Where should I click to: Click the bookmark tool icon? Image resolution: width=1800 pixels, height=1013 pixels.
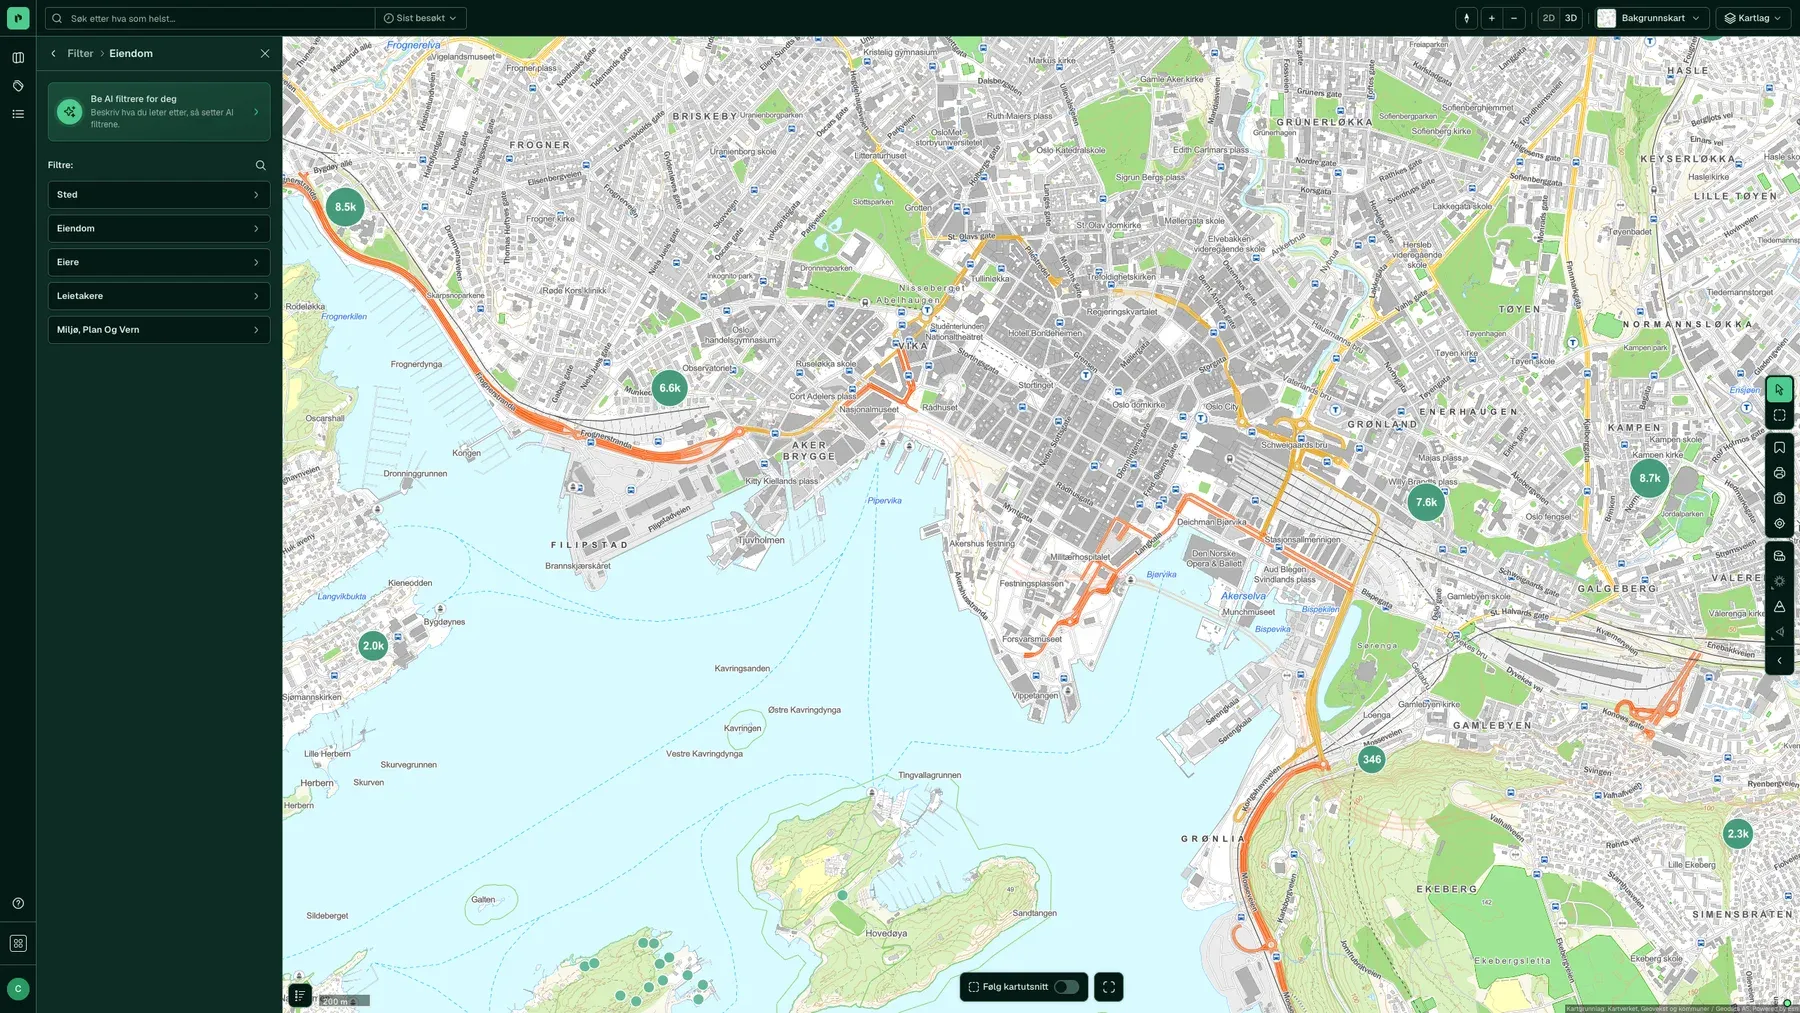pos(1779,448)
